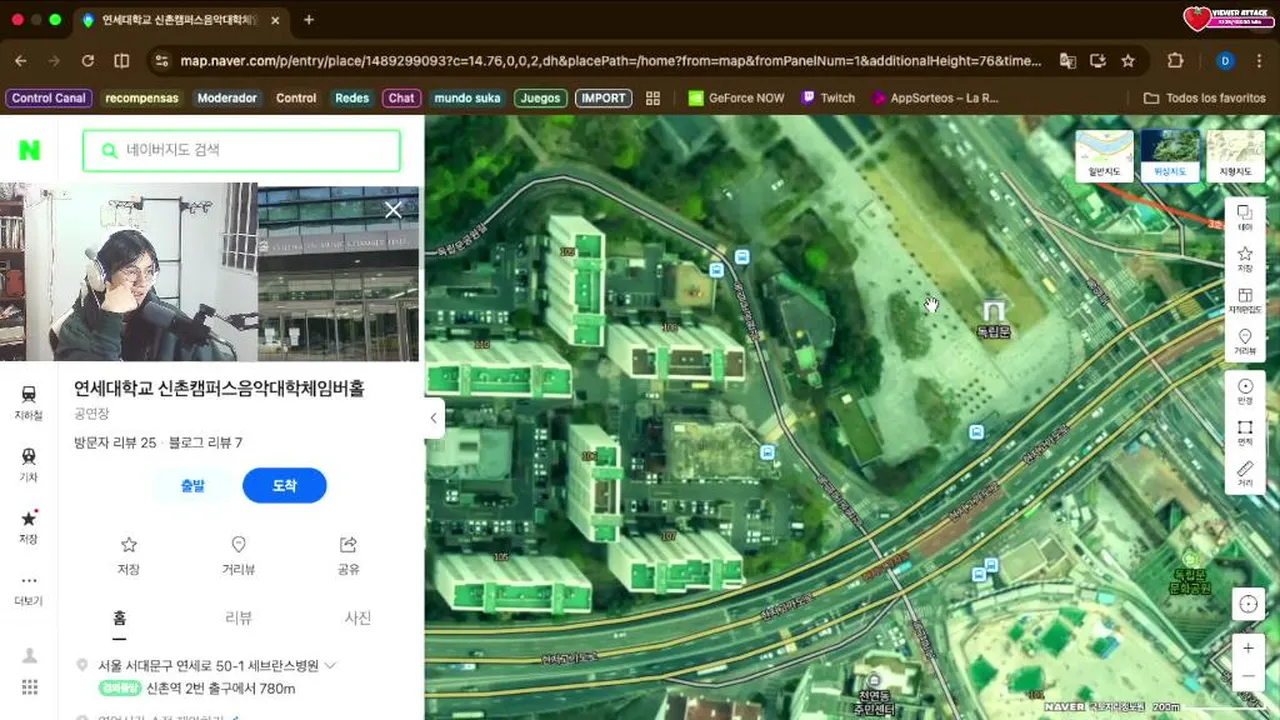1280x720 pixels.
Task: Open 블로그 리뷰 7 link
Action: coord(206,443)
